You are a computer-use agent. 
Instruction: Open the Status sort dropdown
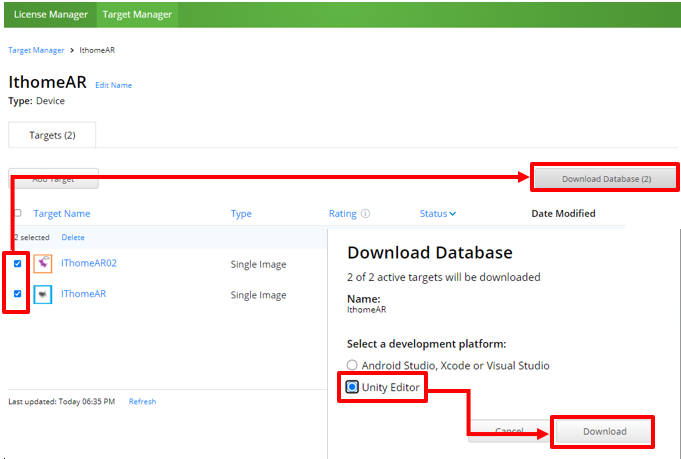[x=438, y=213]
